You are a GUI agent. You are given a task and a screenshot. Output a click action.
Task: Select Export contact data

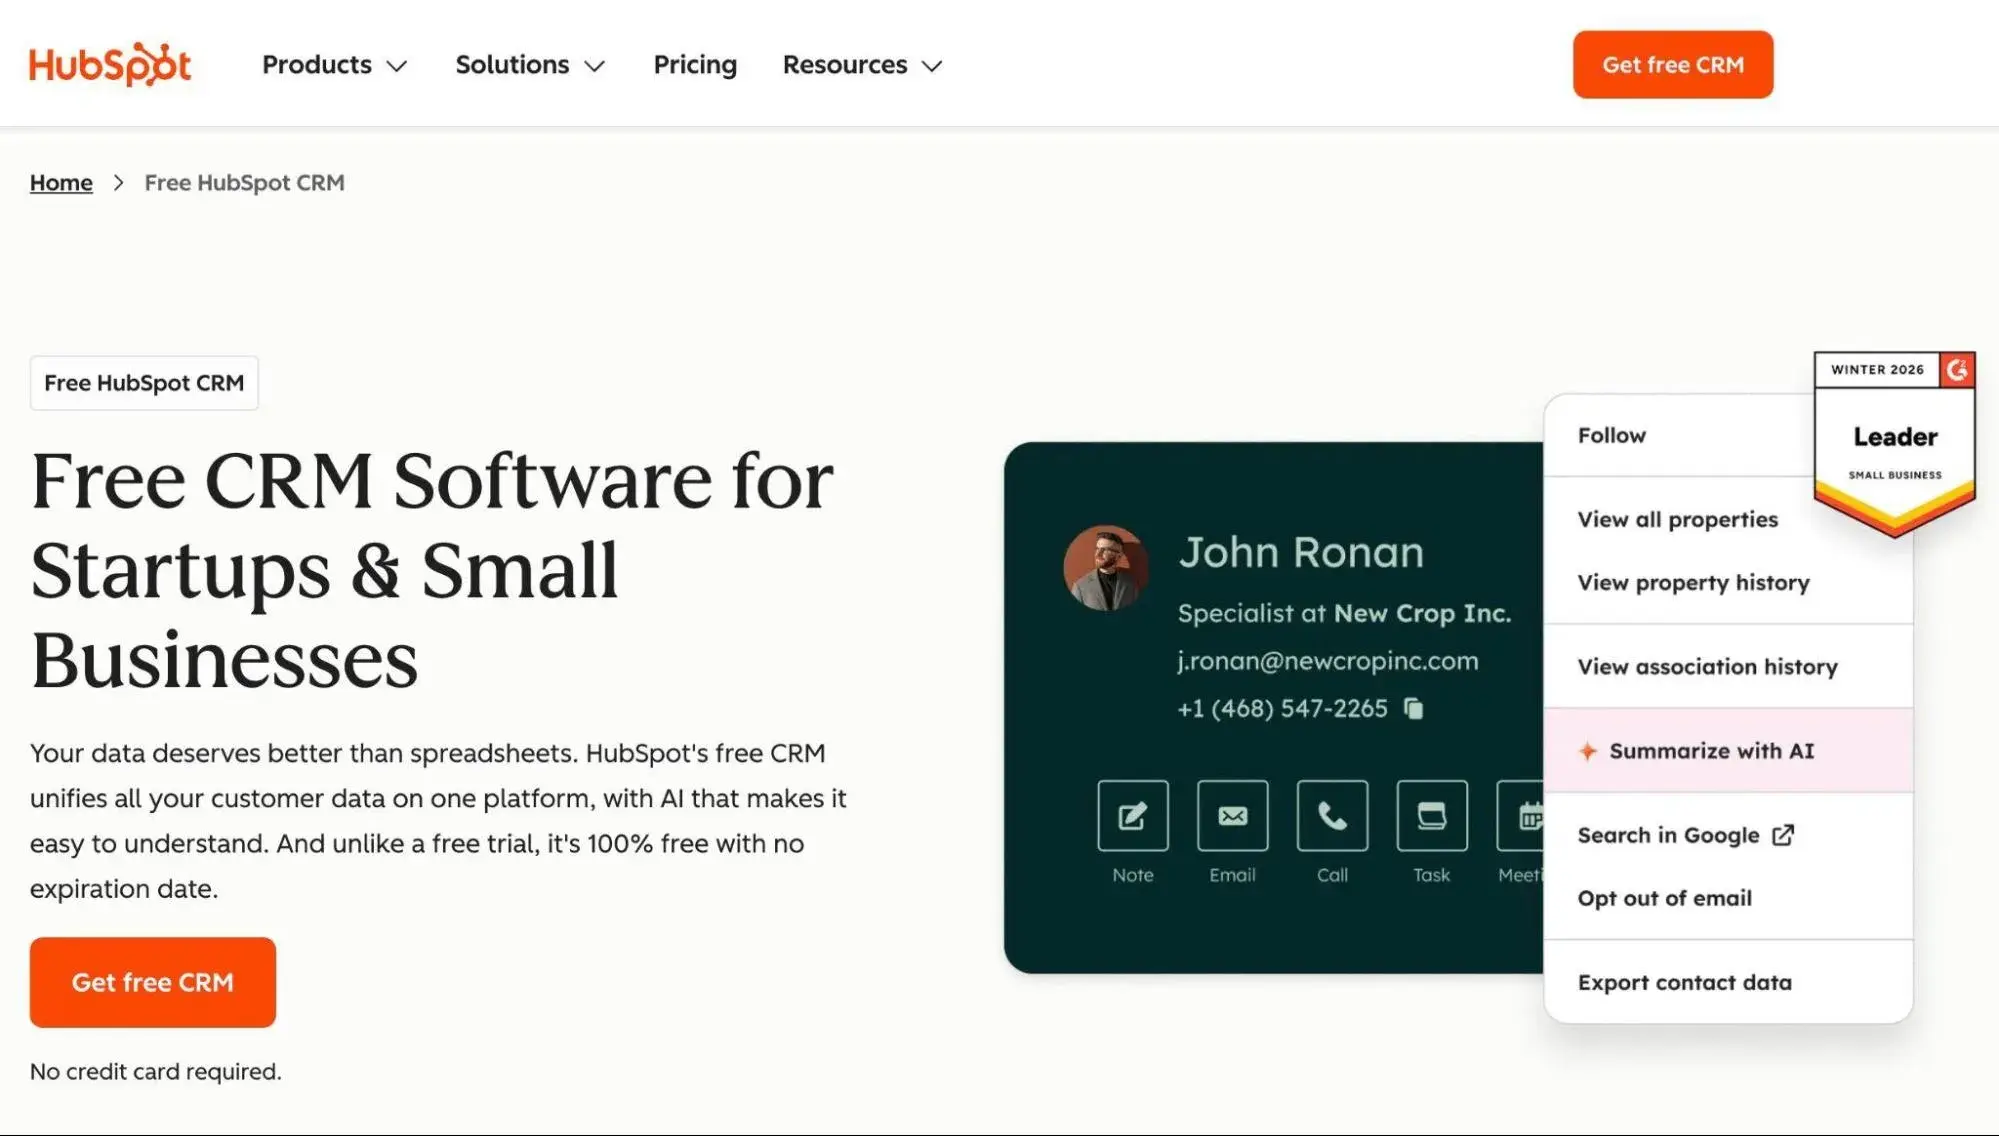tap(1728, 982)
